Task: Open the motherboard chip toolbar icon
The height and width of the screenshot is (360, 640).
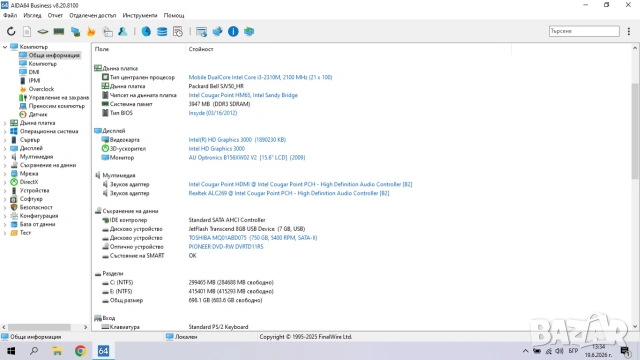Action: pyautogui.click(x=43, y=31)
